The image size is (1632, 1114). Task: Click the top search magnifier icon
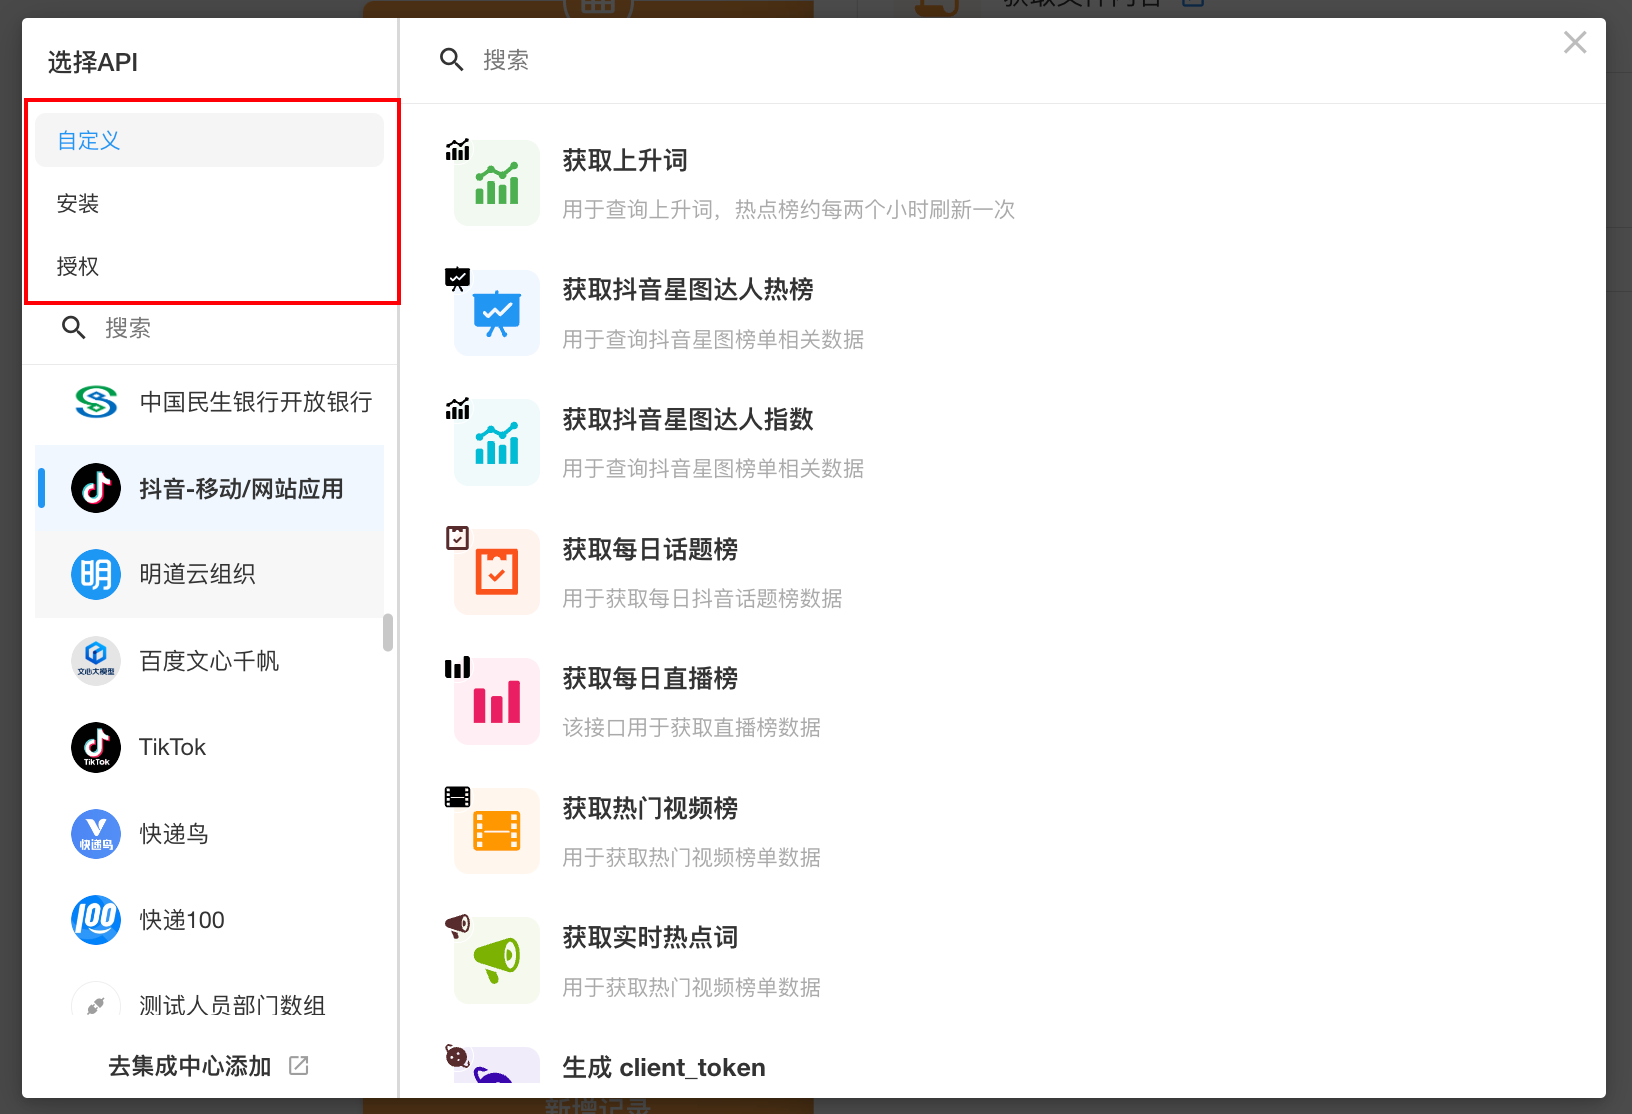click(452, 60)
